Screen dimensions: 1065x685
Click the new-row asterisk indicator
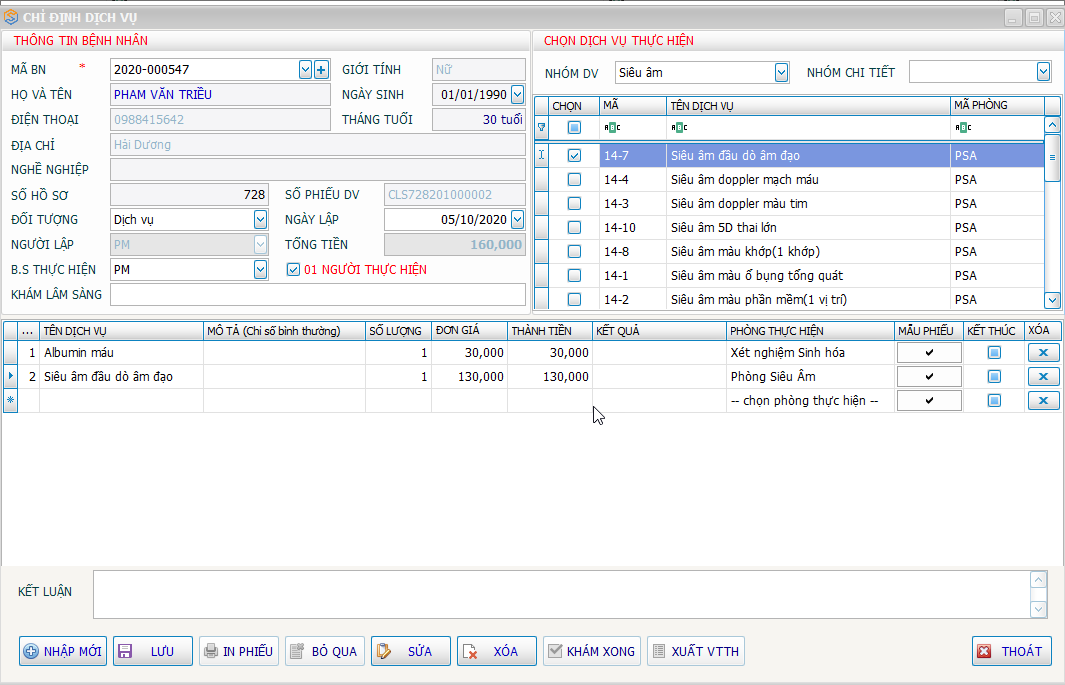point(10,401)
